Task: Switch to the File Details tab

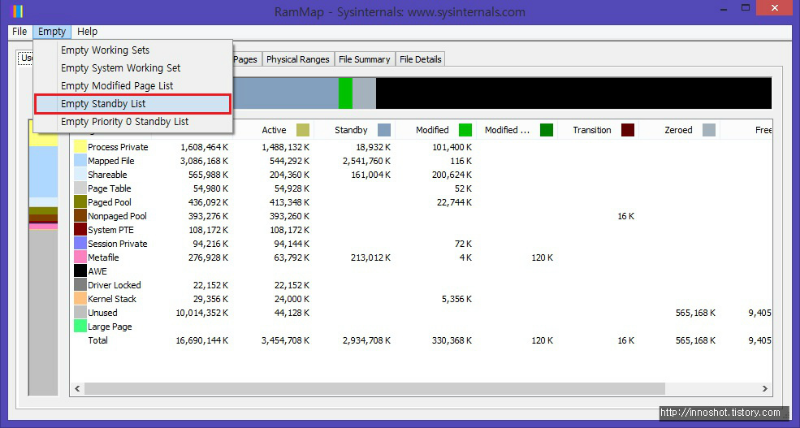Action: (x=420, y=59)
